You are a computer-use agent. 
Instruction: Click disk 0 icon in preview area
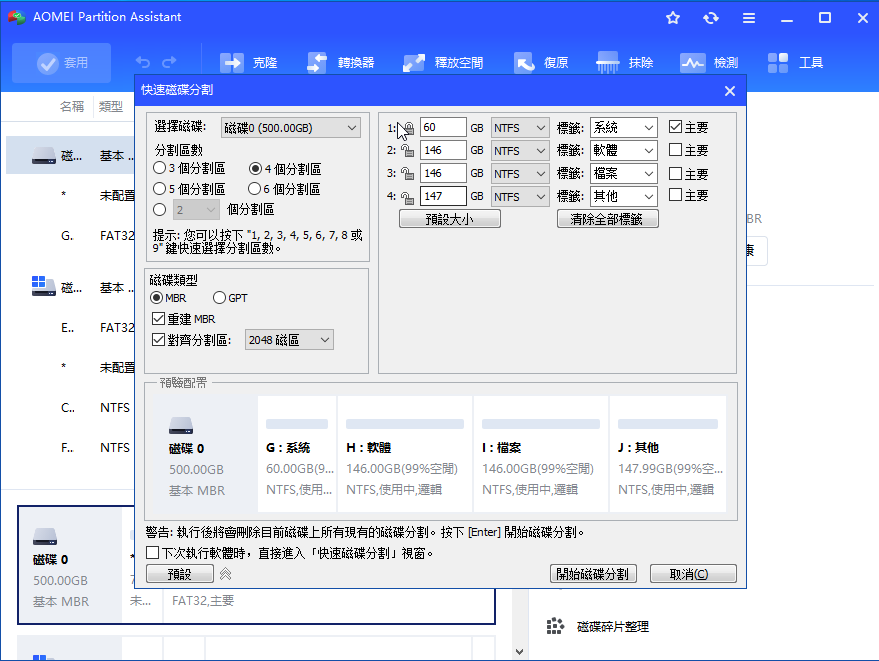181,426
